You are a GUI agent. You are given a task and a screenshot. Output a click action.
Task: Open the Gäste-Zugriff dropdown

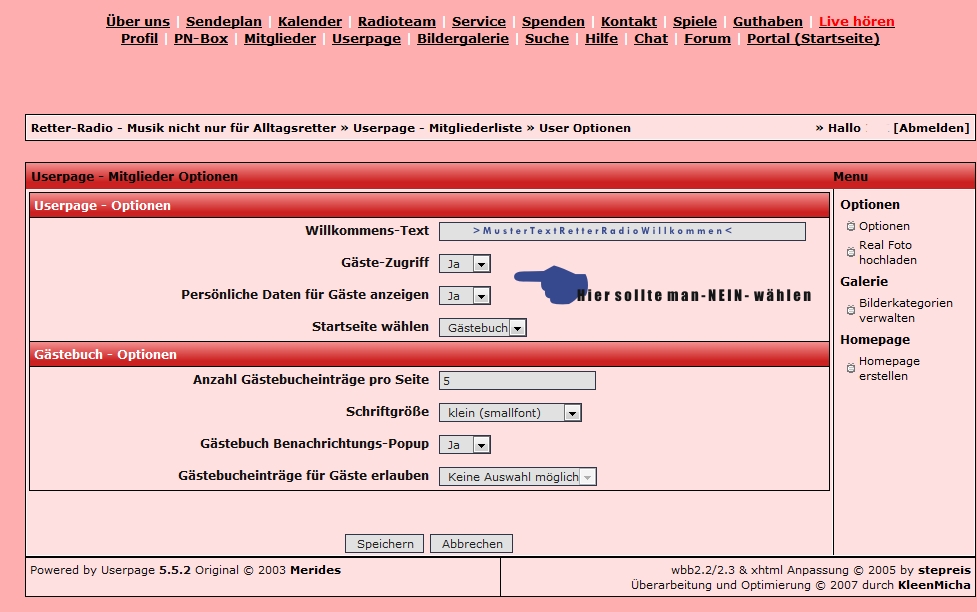[465, 264]
